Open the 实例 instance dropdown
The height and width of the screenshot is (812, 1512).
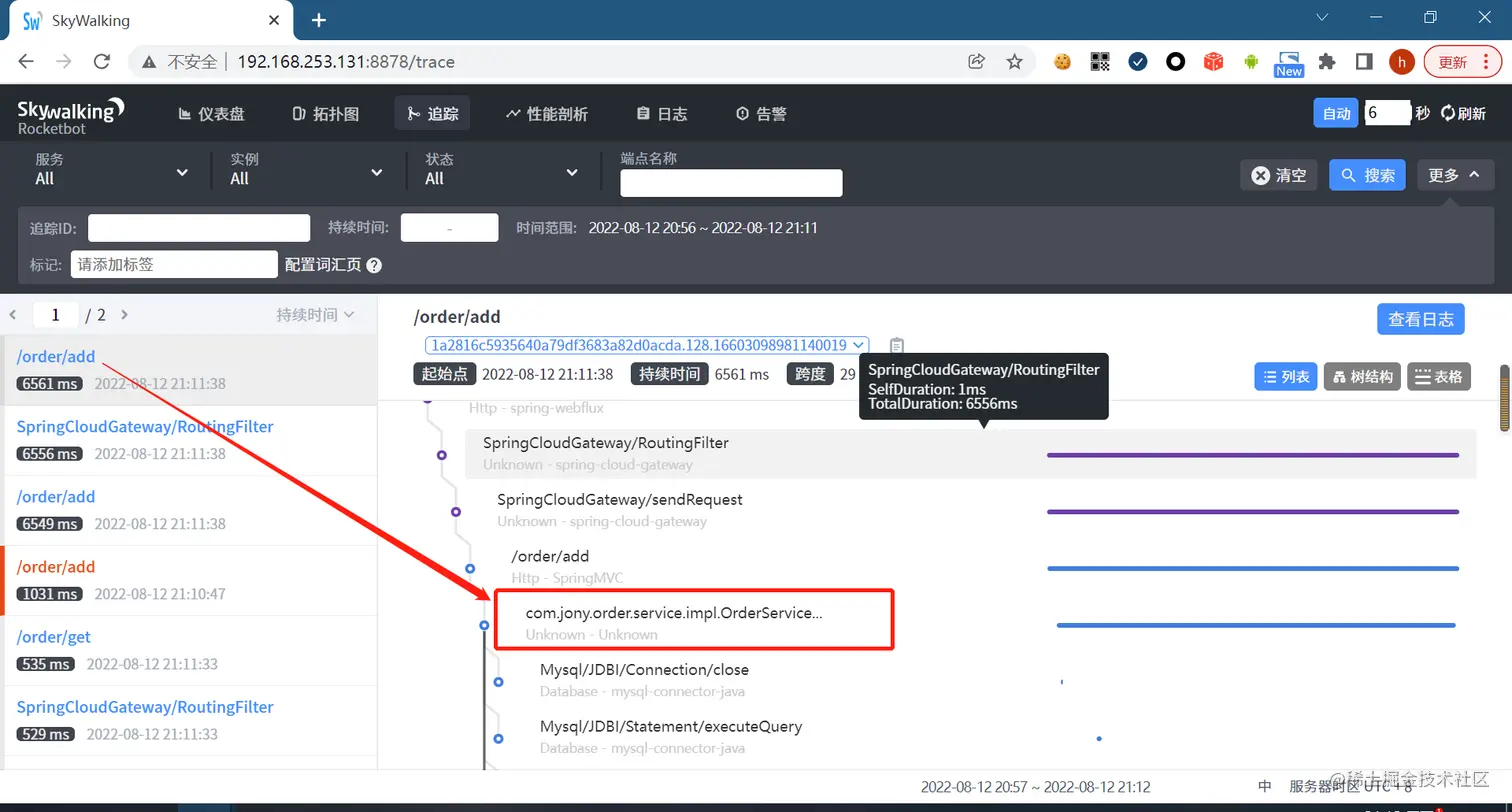(x=306, y=170)
